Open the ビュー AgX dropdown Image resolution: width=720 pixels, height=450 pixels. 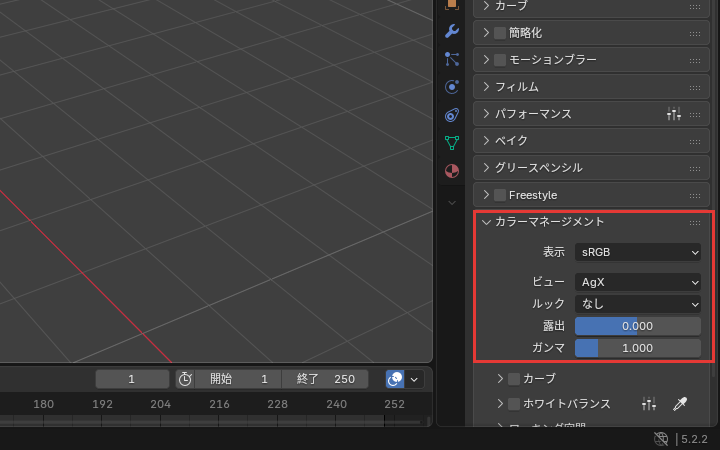[638, 282]
